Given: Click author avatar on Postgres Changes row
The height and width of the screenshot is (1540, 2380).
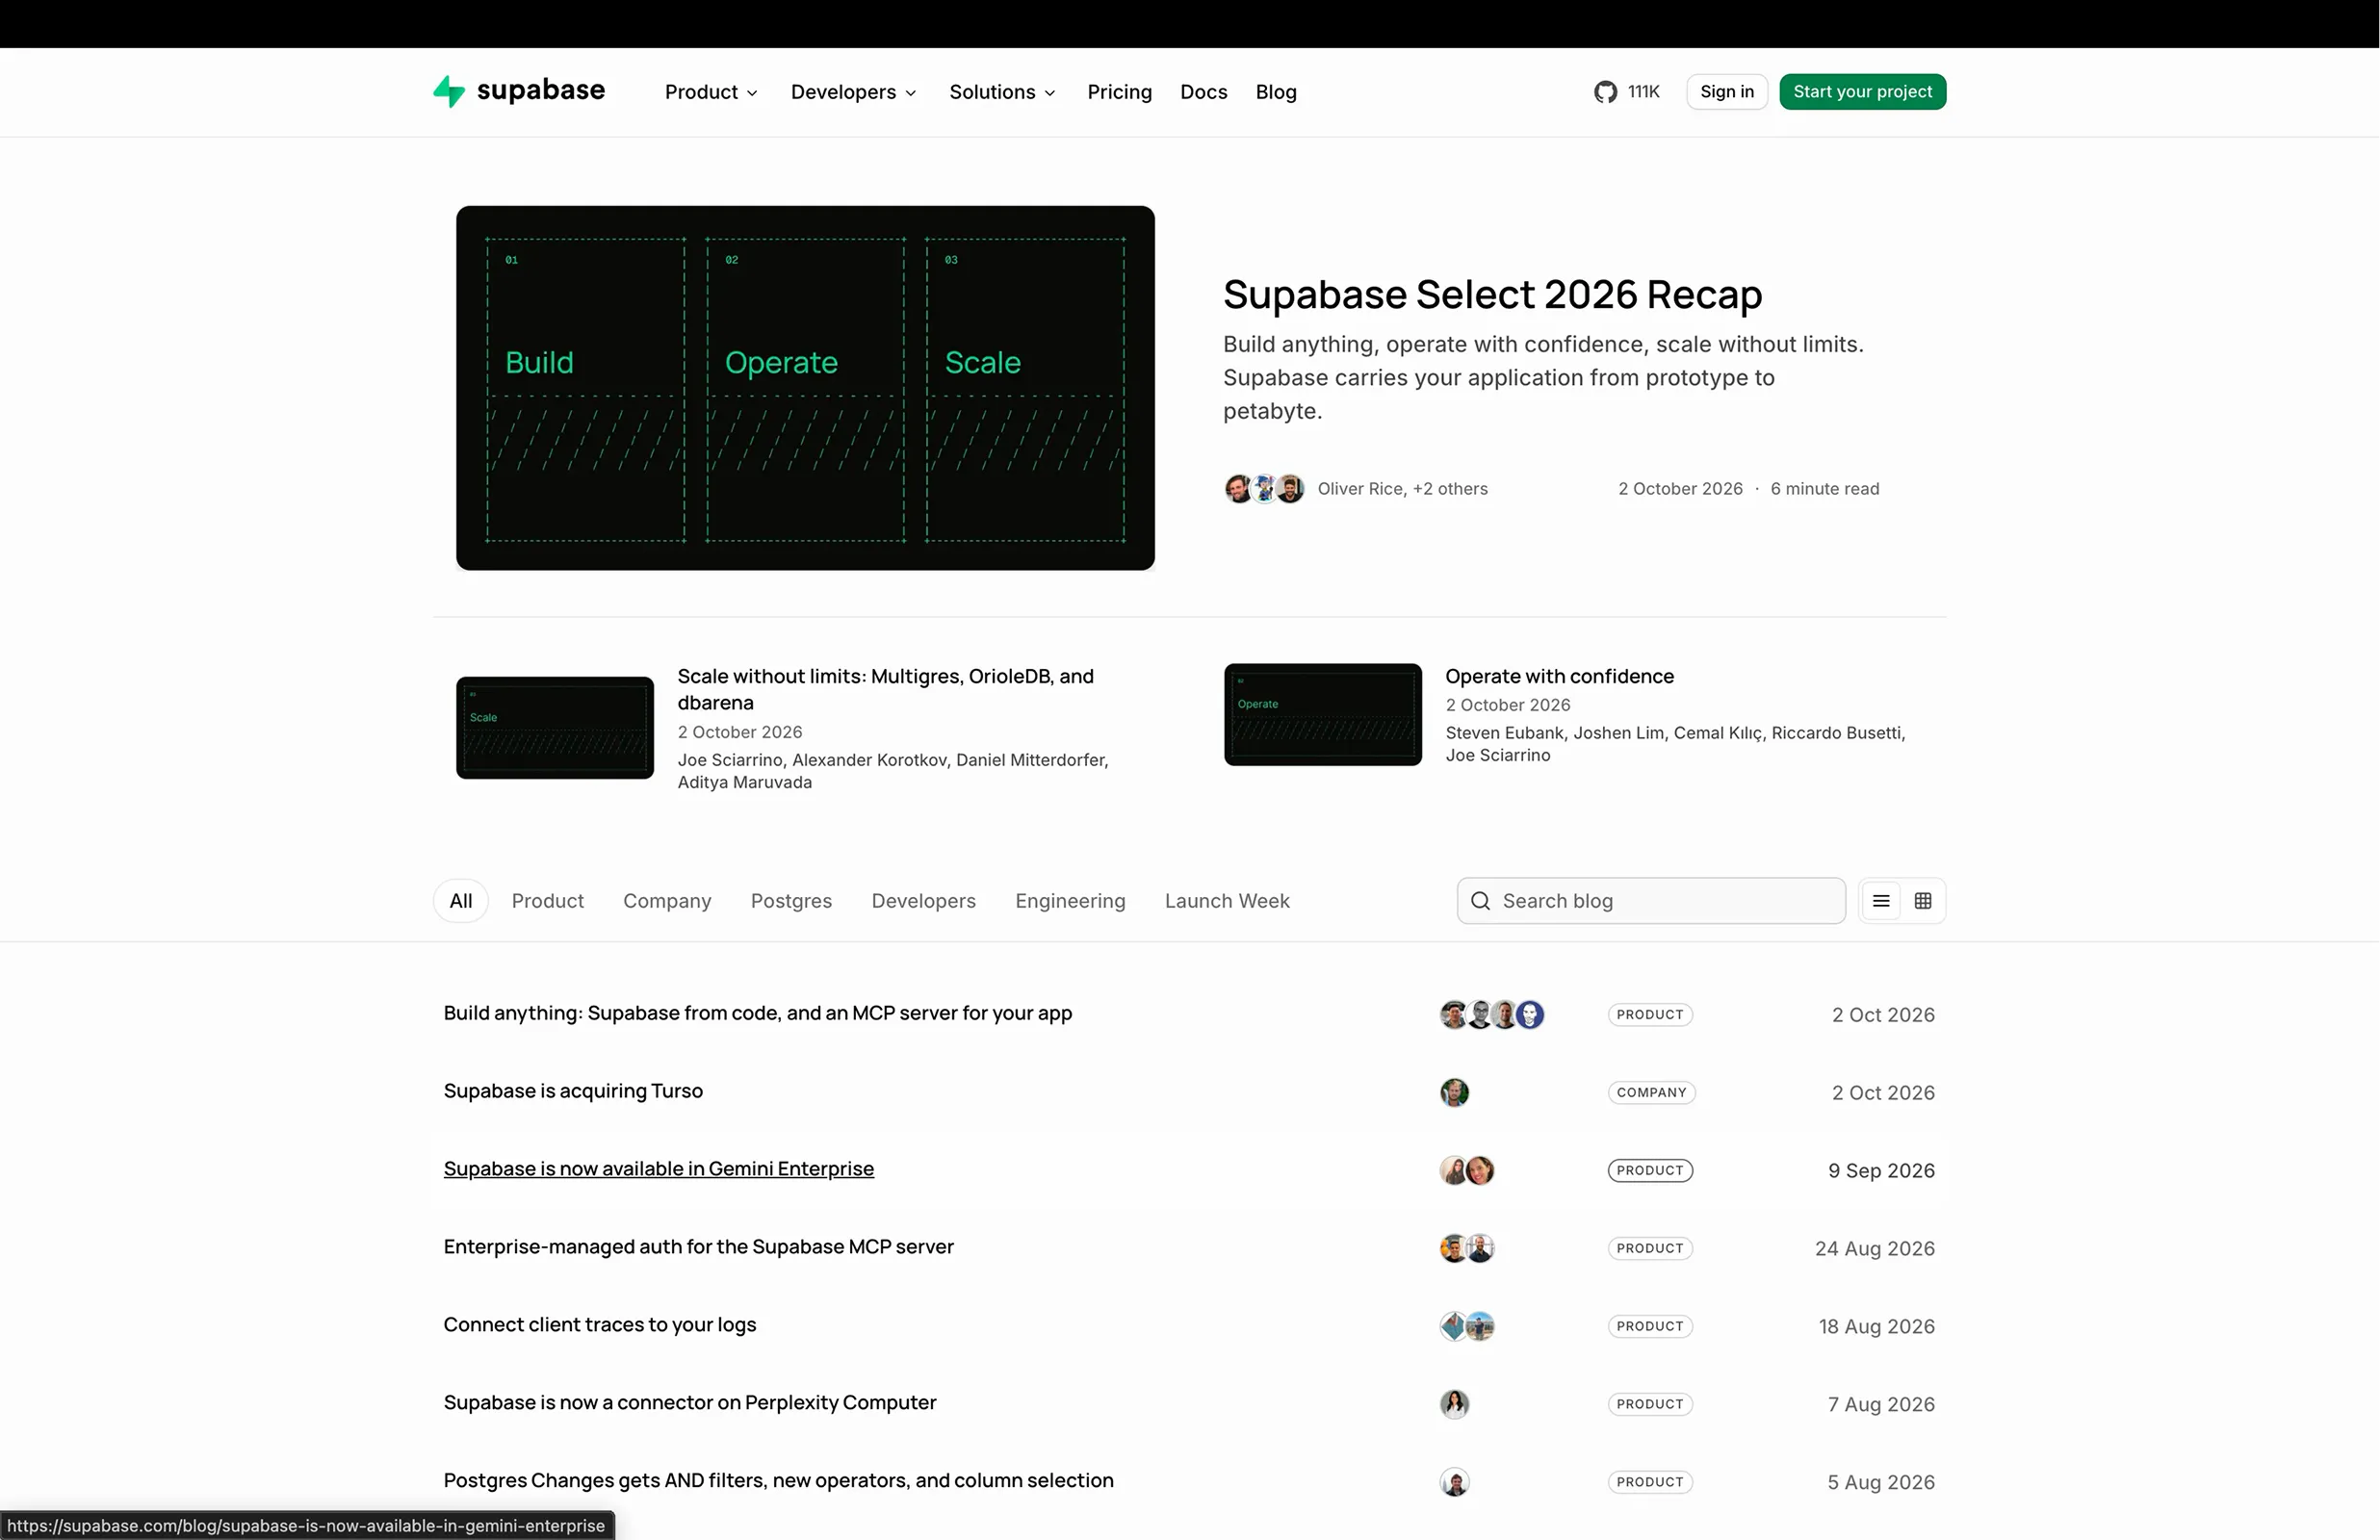Looking at the screenshot, I should [1455, 1483].
